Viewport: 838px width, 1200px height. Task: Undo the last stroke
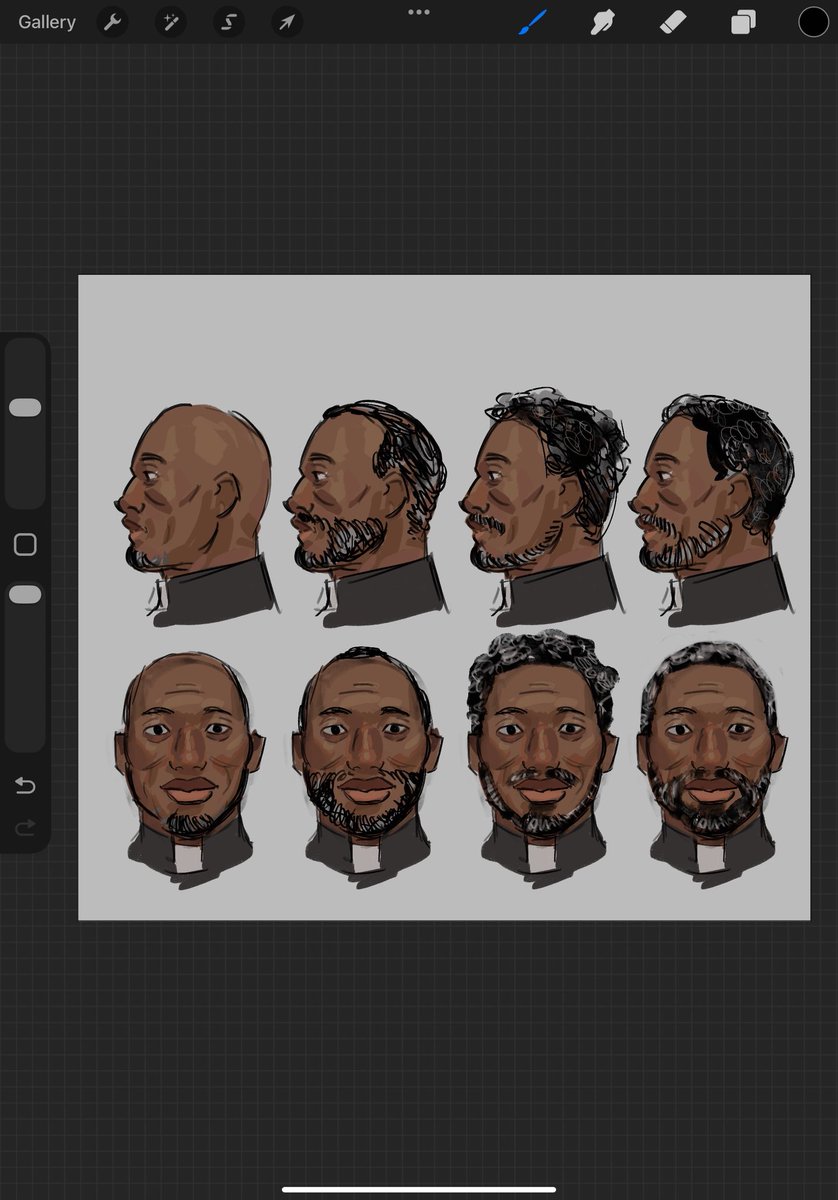pos(25,786)
